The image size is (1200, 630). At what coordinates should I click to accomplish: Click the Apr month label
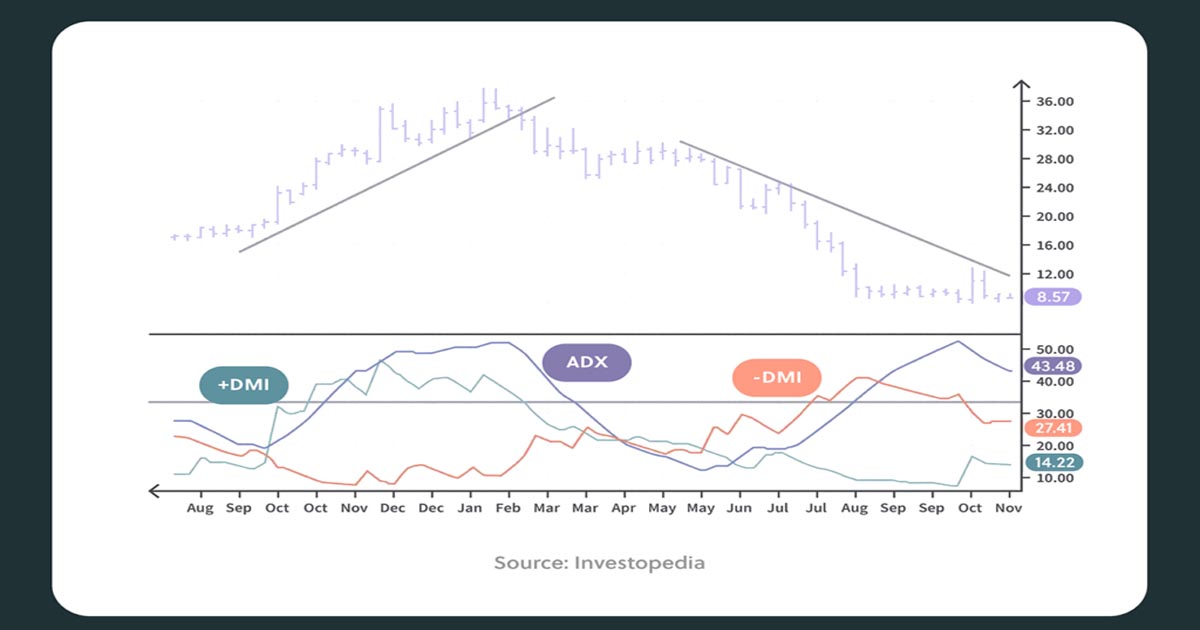[623, 508]
